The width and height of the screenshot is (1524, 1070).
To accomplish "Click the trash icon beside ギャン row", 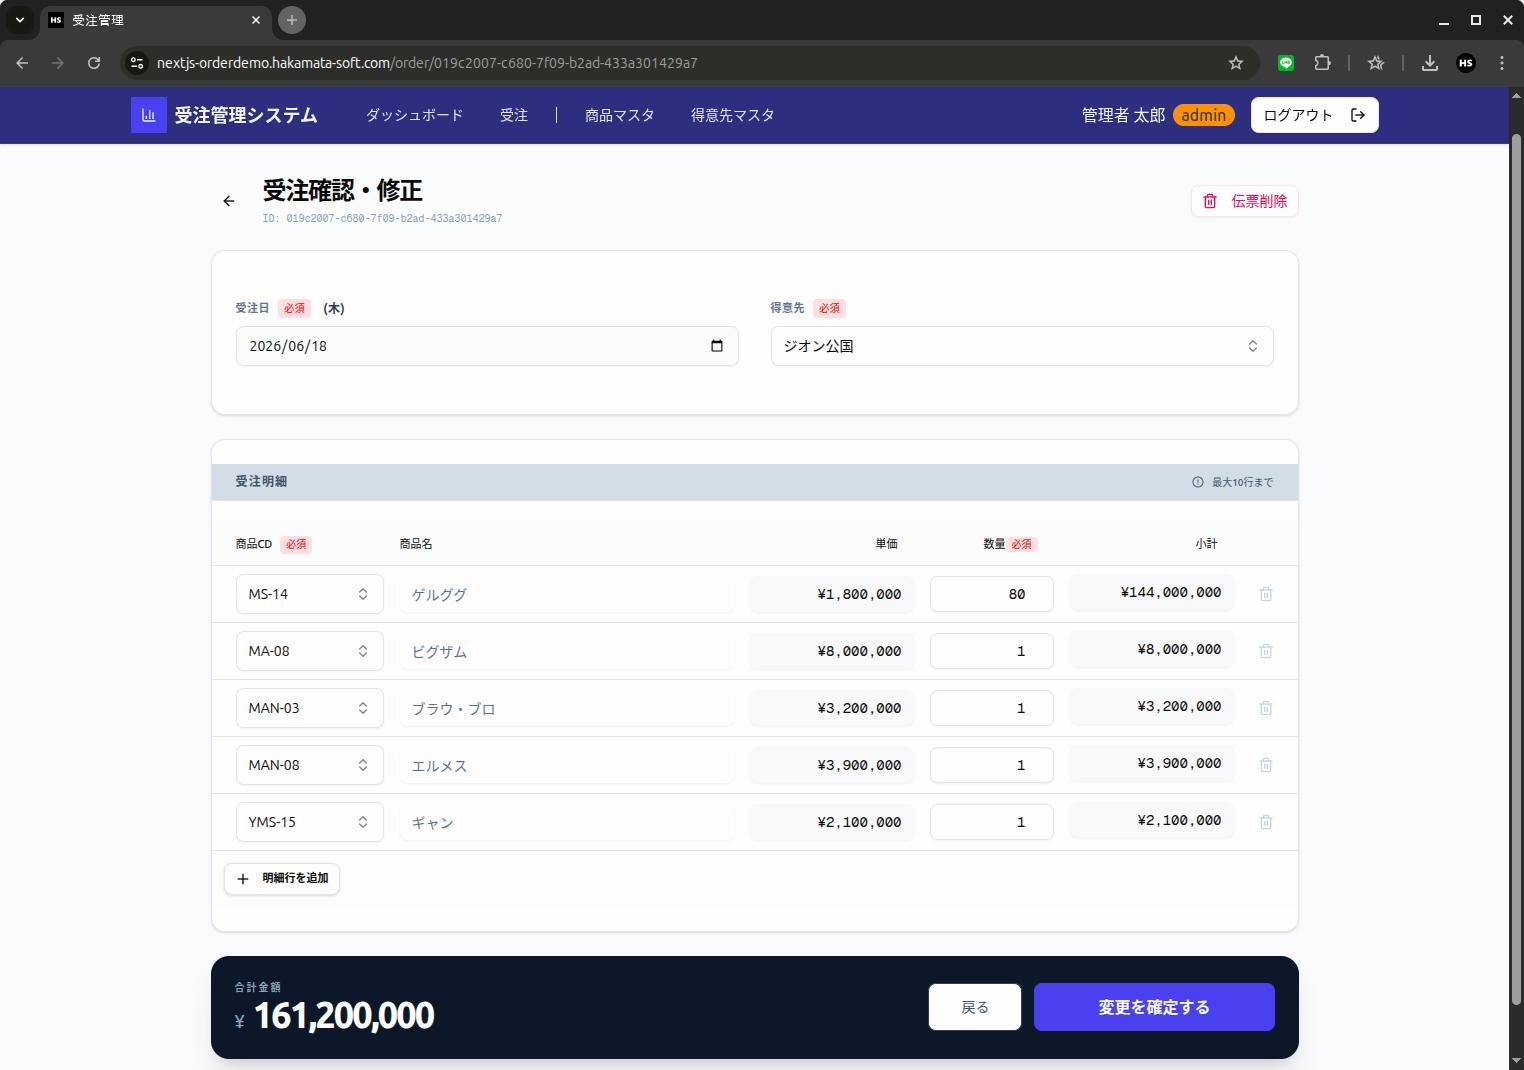I will 1266,821.
